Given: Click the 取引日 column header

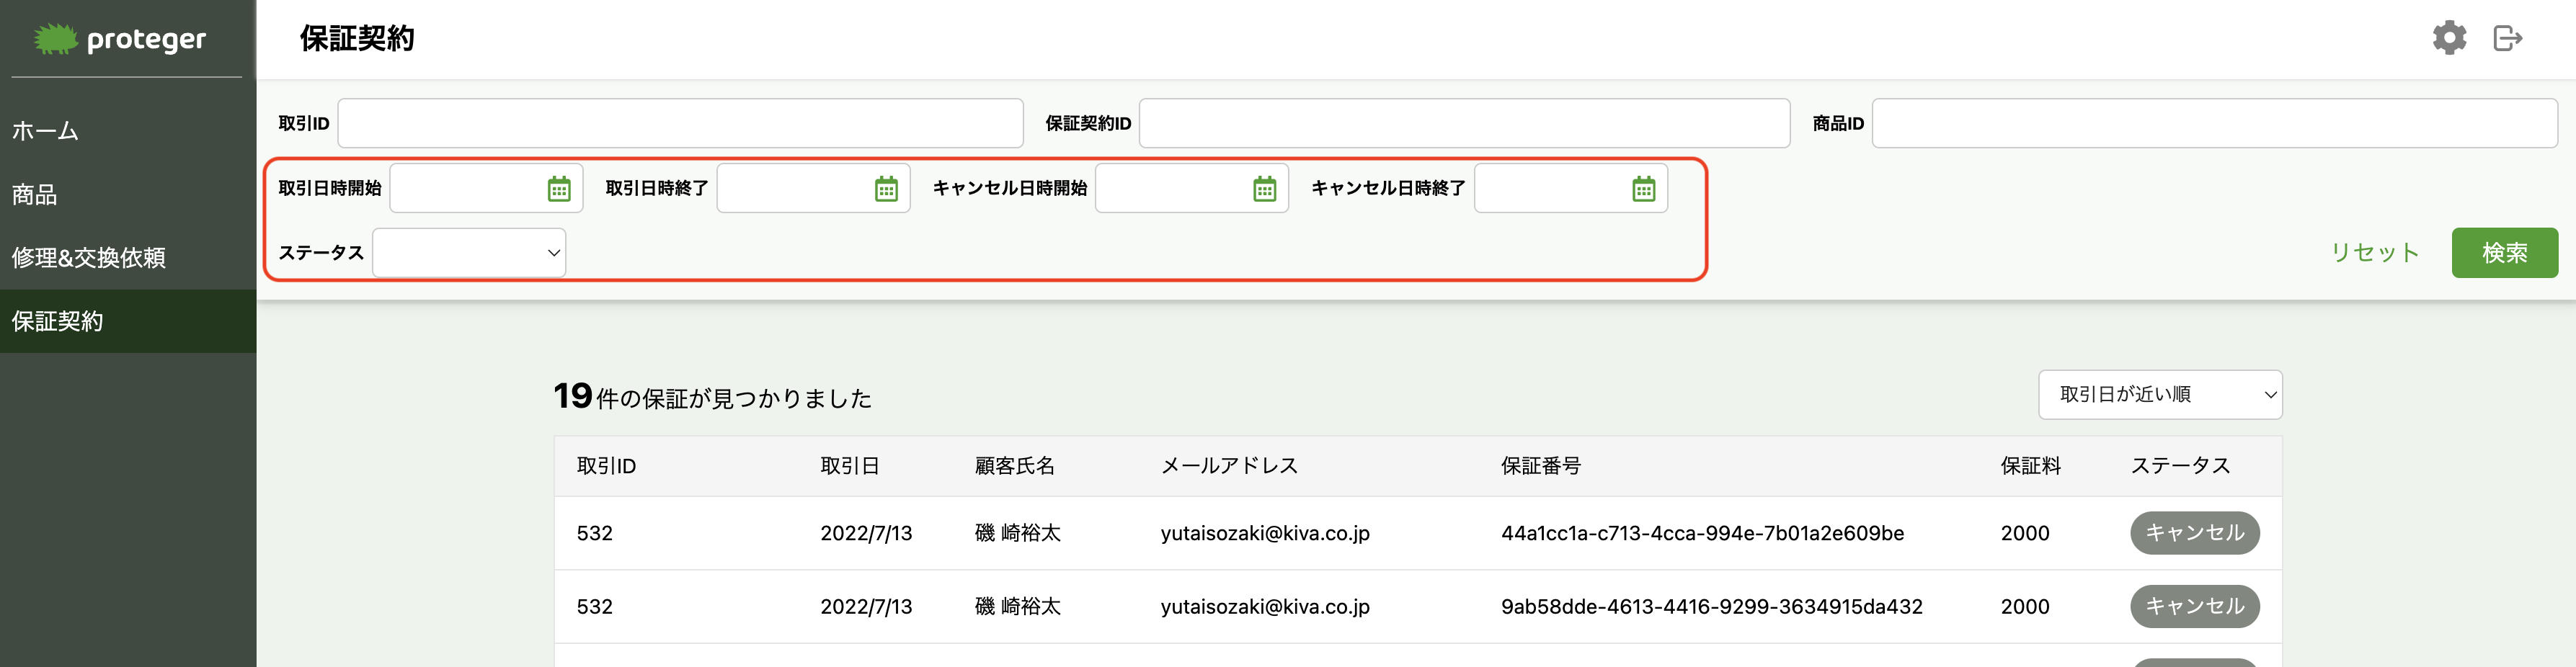Looking at the screenshot, I should (850, 466).
